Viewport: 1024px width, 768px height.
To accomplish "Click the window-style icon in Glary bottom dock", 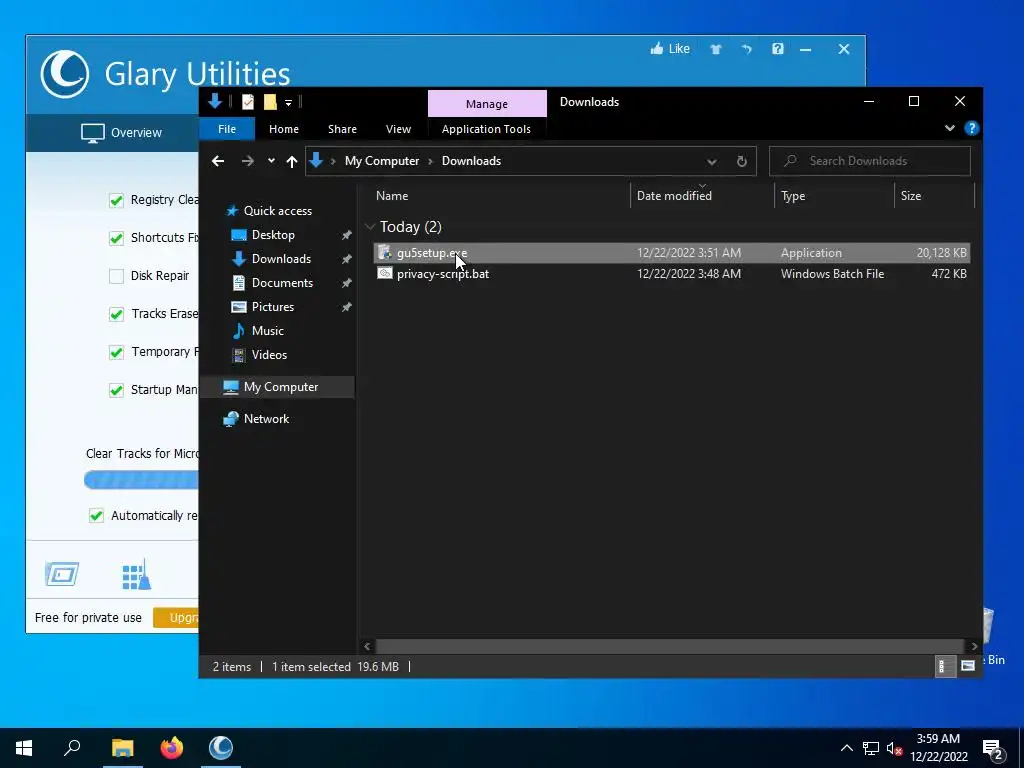I will pos(62,574).
